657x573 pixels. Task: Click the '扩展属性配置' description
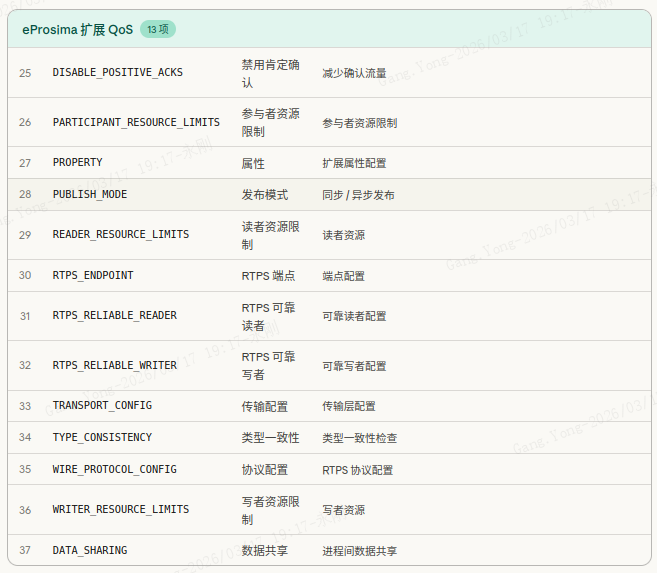click(x=354, y=163)
